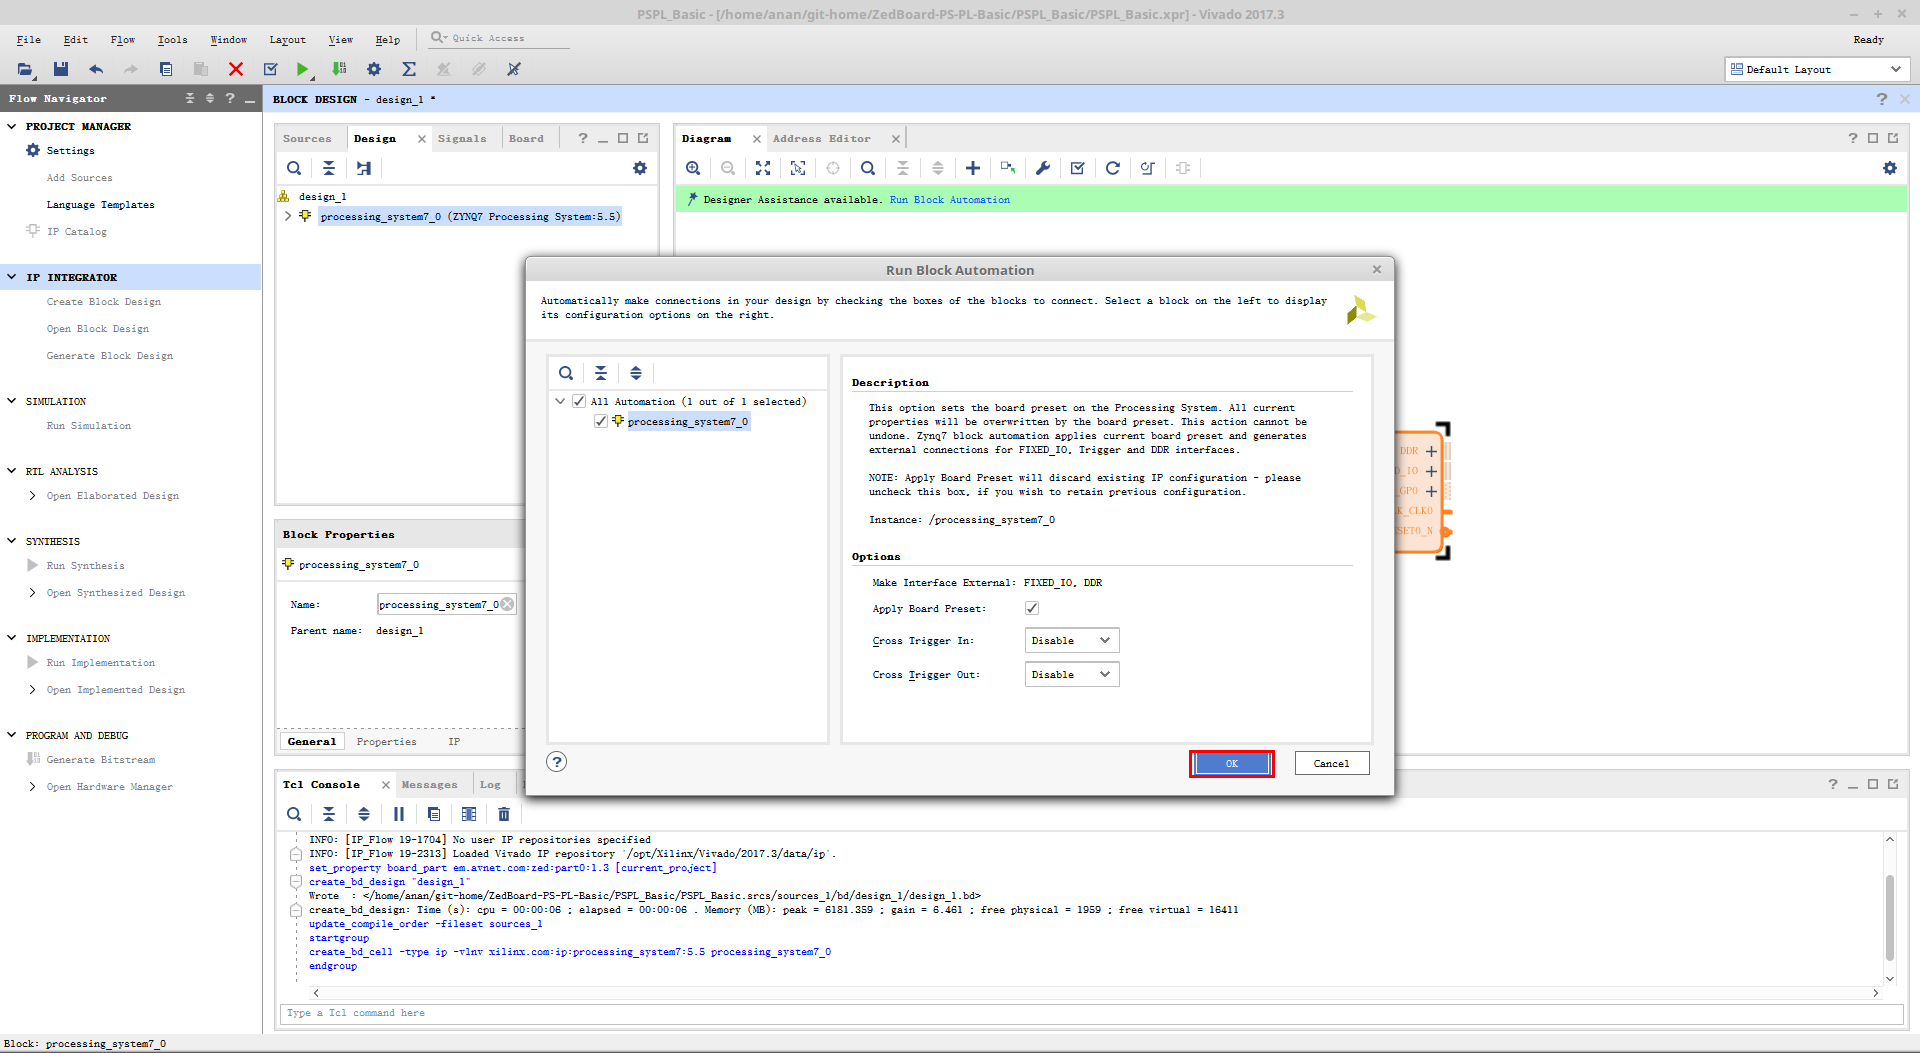Click Search icon in Diagram toolbar
The image size is (1920, 1053).
pos(868,168)
